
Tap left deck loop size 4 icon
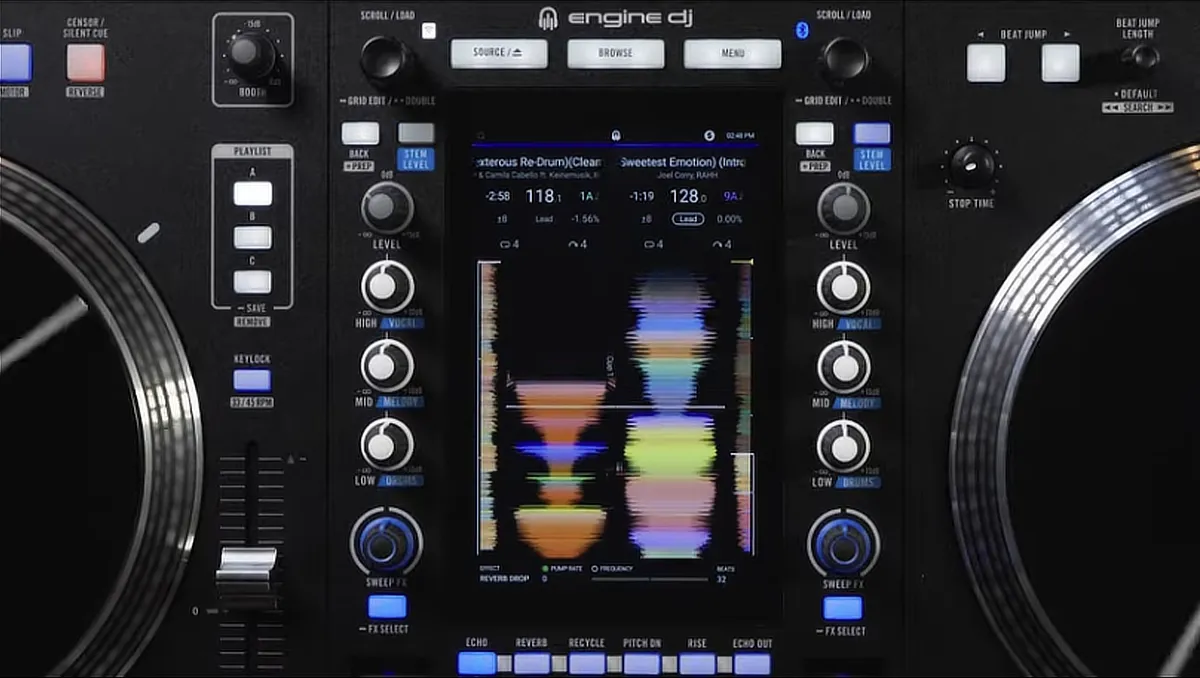[x=508, y=244]
